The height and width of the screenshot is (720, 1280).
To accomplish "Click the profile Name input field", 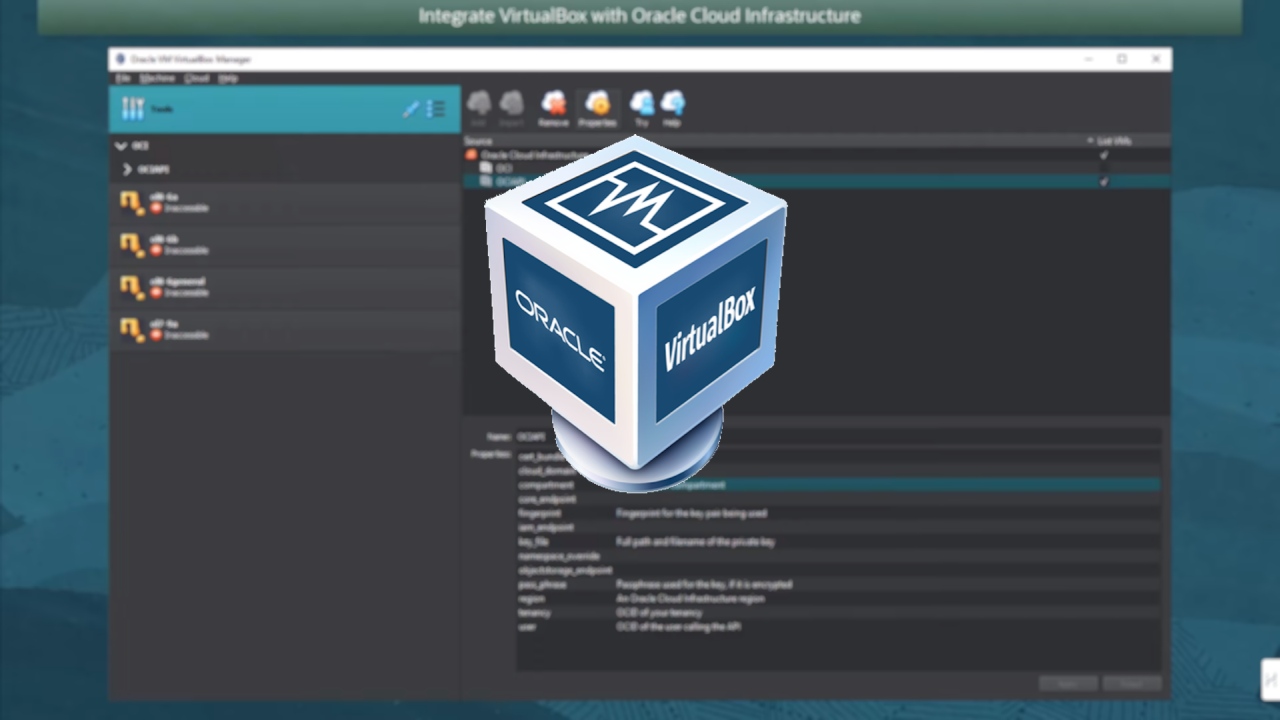I will pyautogui.click(x=838, y=437).
